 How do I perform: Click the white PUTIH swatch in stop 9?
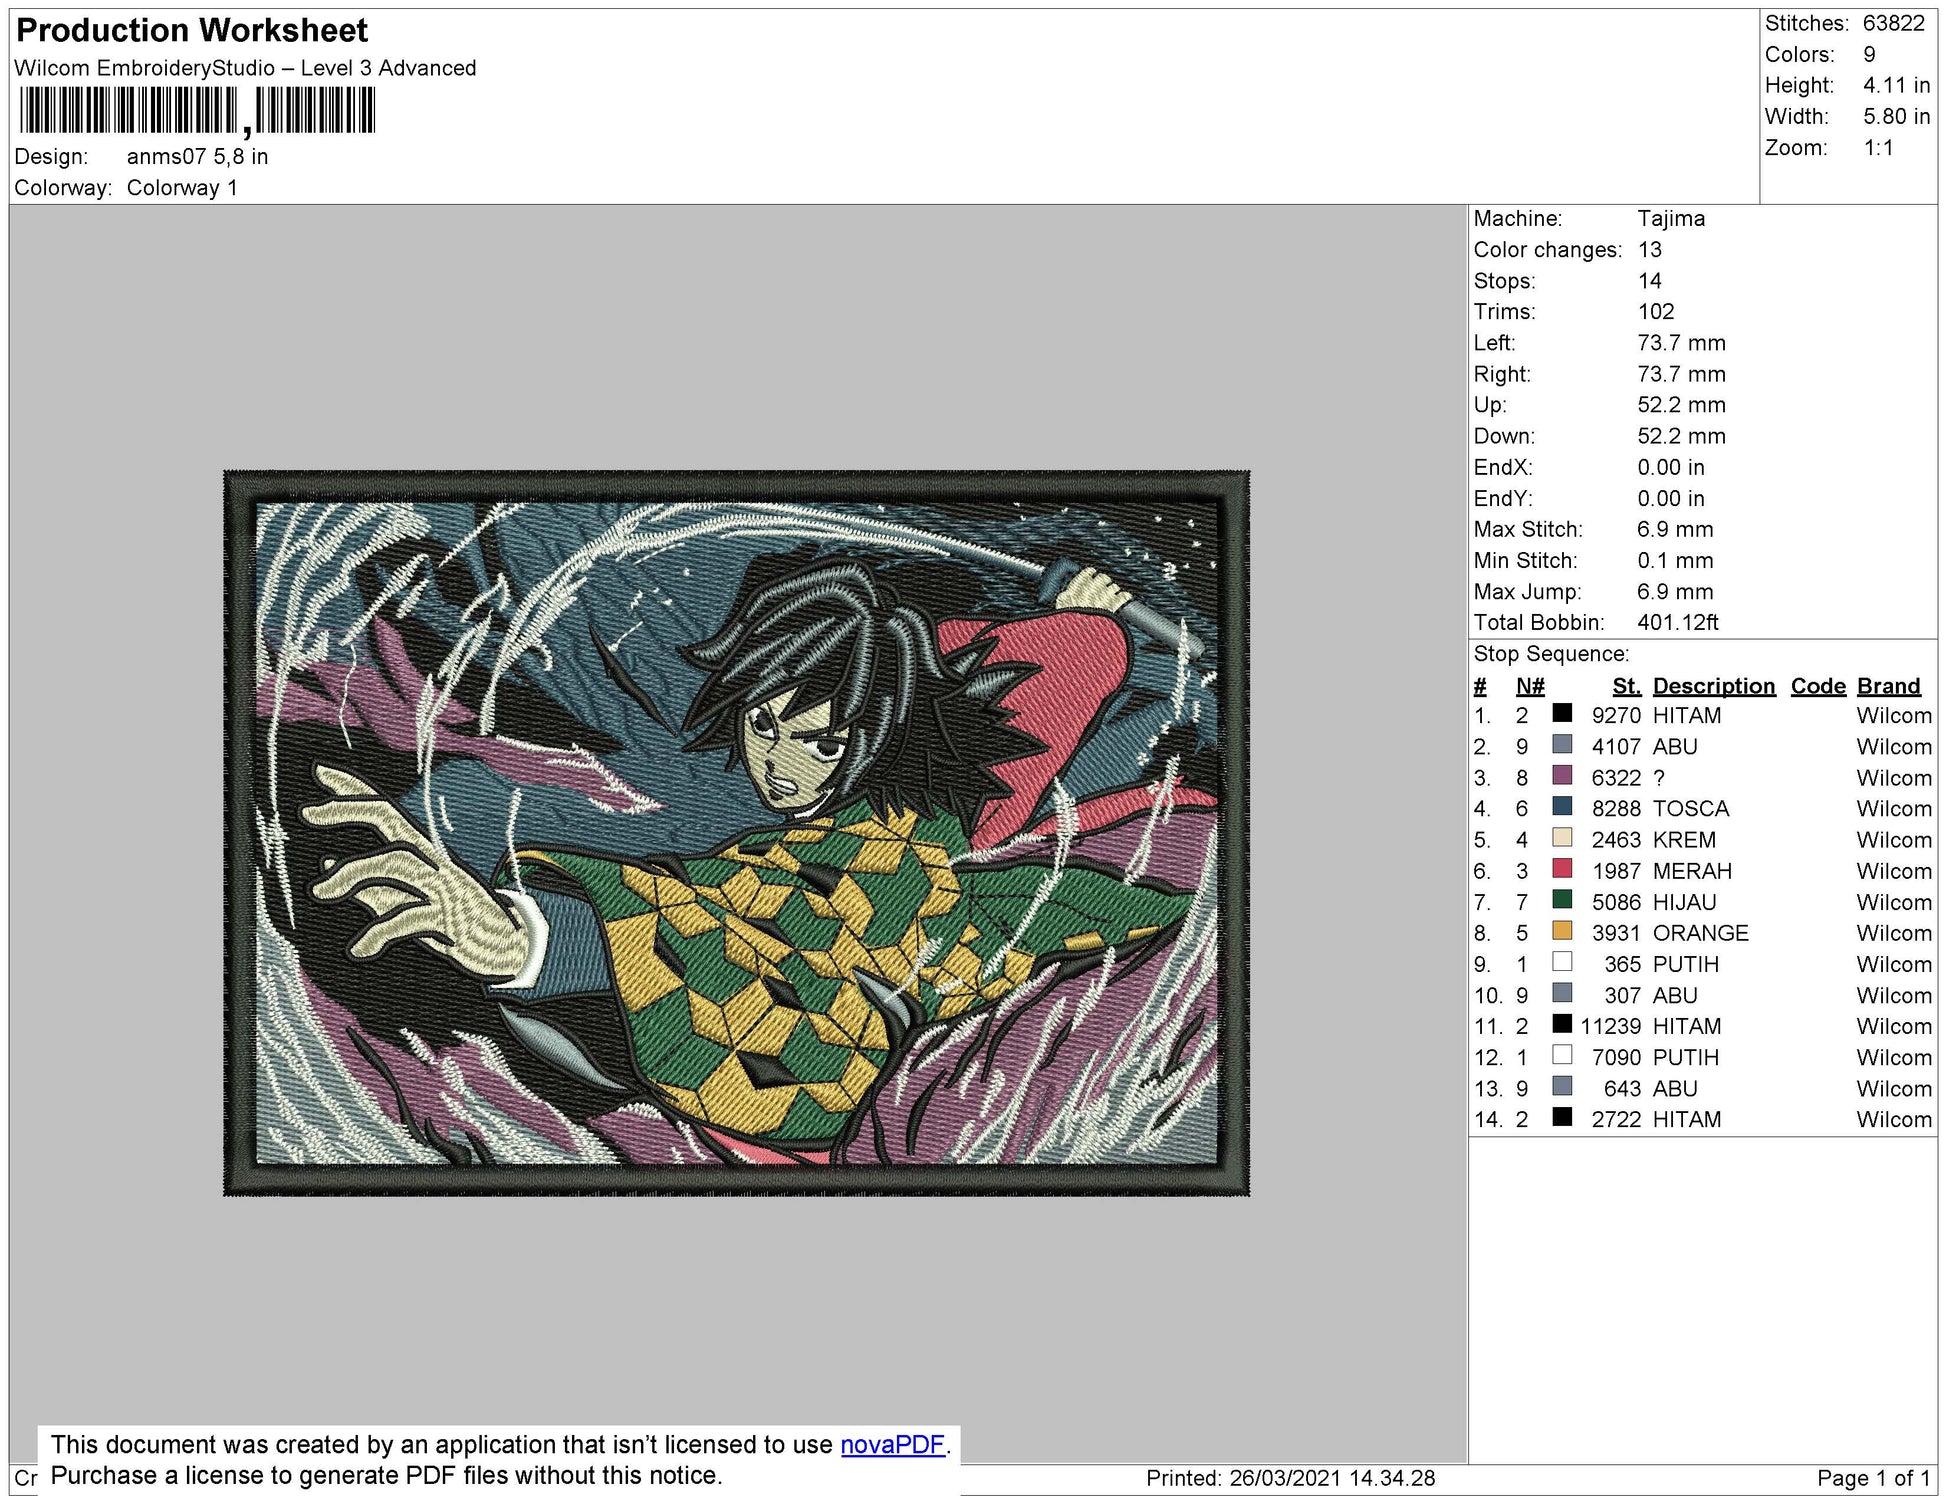click(x=1562, y=962)
